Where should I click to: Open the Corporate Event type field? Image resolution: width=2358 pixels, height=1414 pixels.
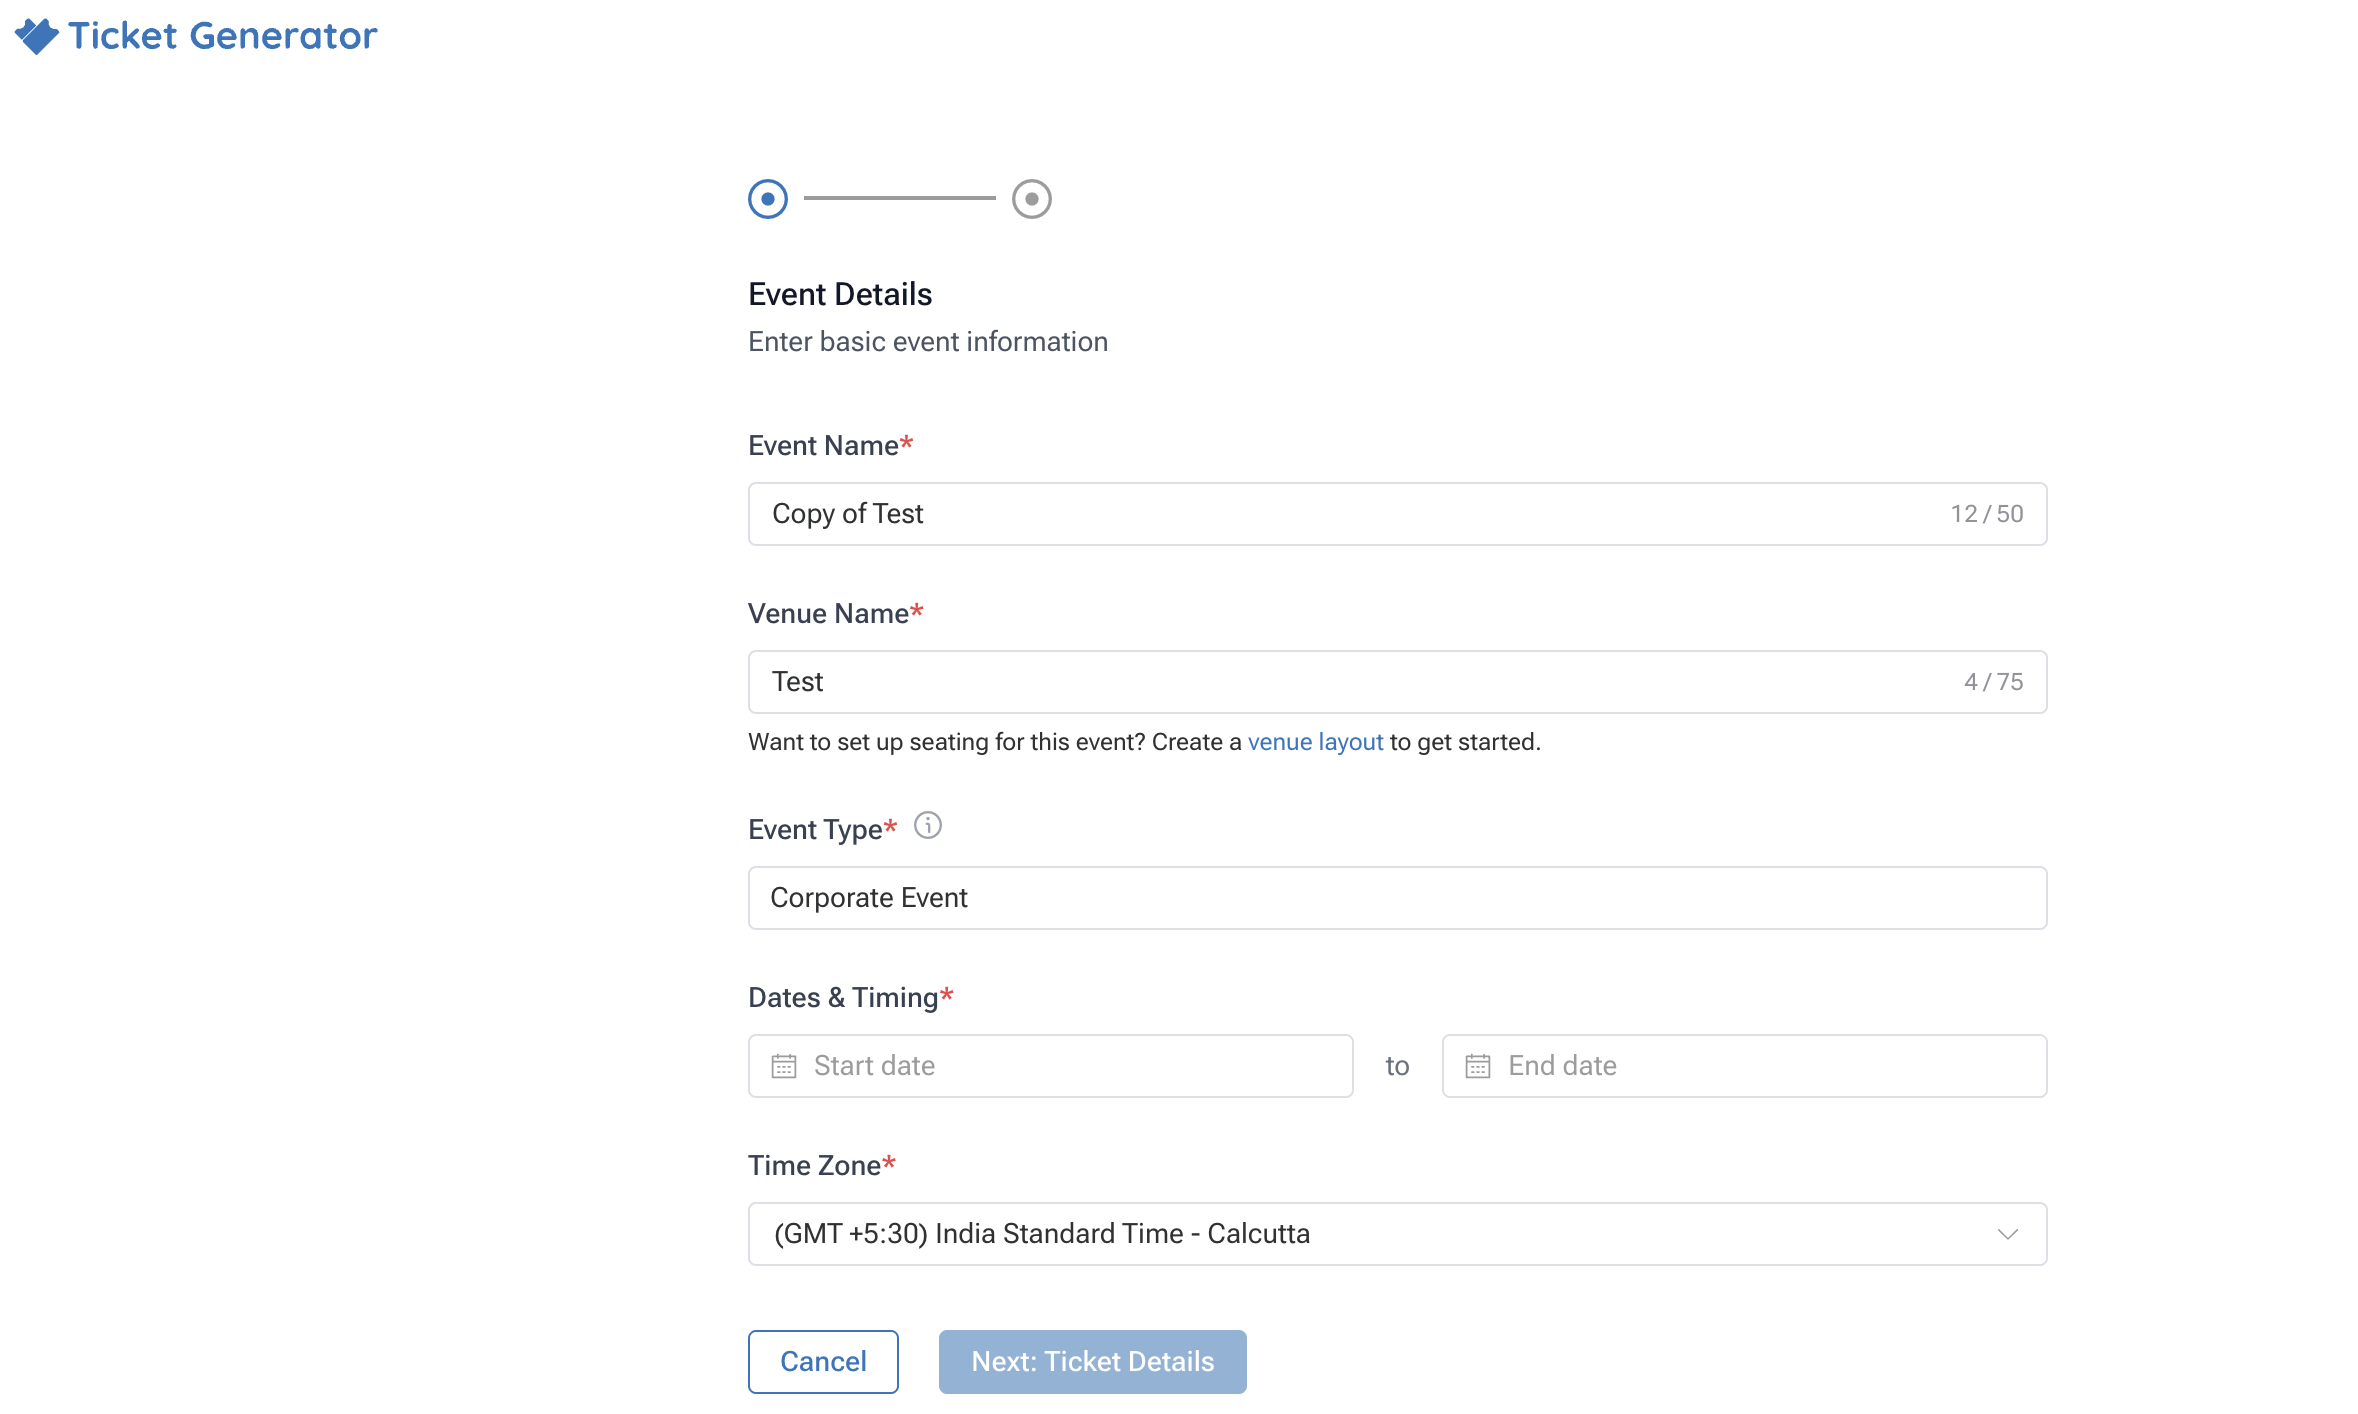click(1397, 898)
